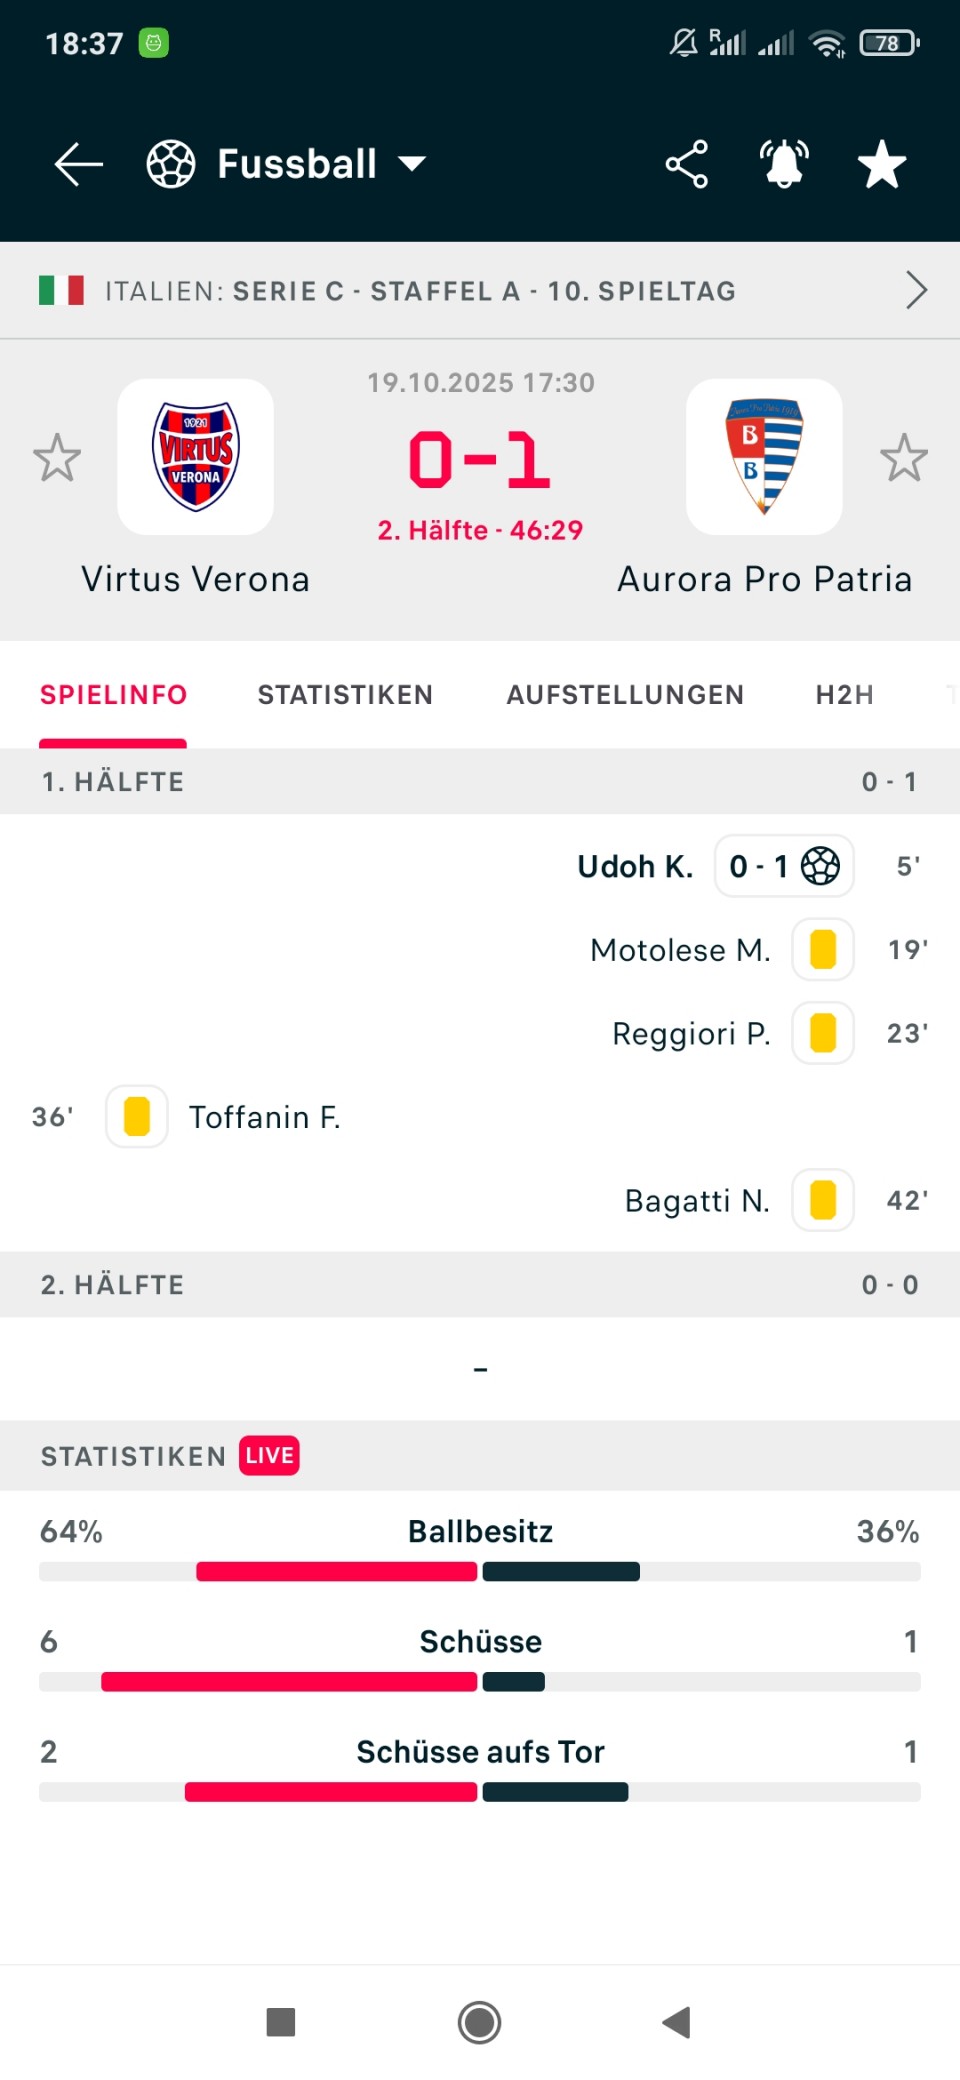Tap the share icon
960x2080 pixels.
(x=686, y=165)
